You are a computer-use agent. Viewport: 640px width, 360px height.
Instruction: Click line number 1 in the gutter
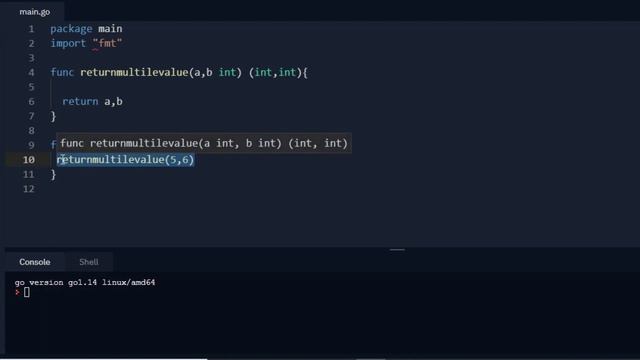(x=31, y=29)
